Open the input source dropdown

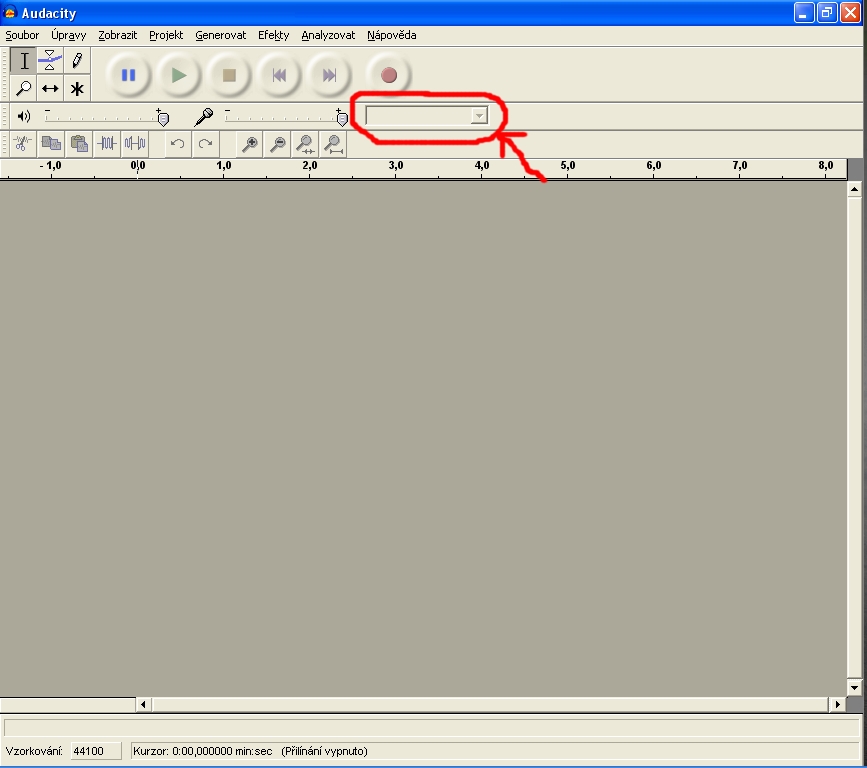click(479, 116)
